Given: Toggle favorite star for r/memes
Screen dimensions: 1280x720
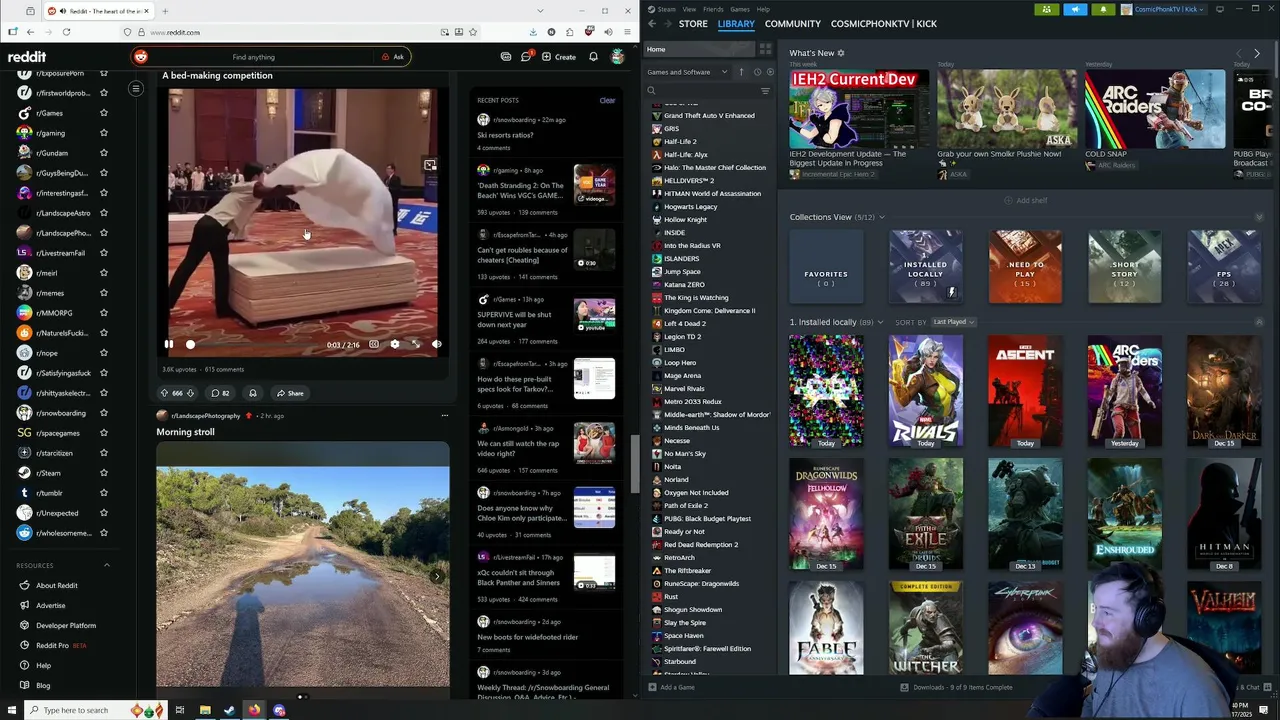Looking at the screenshot, I should [x=103, y=293].
